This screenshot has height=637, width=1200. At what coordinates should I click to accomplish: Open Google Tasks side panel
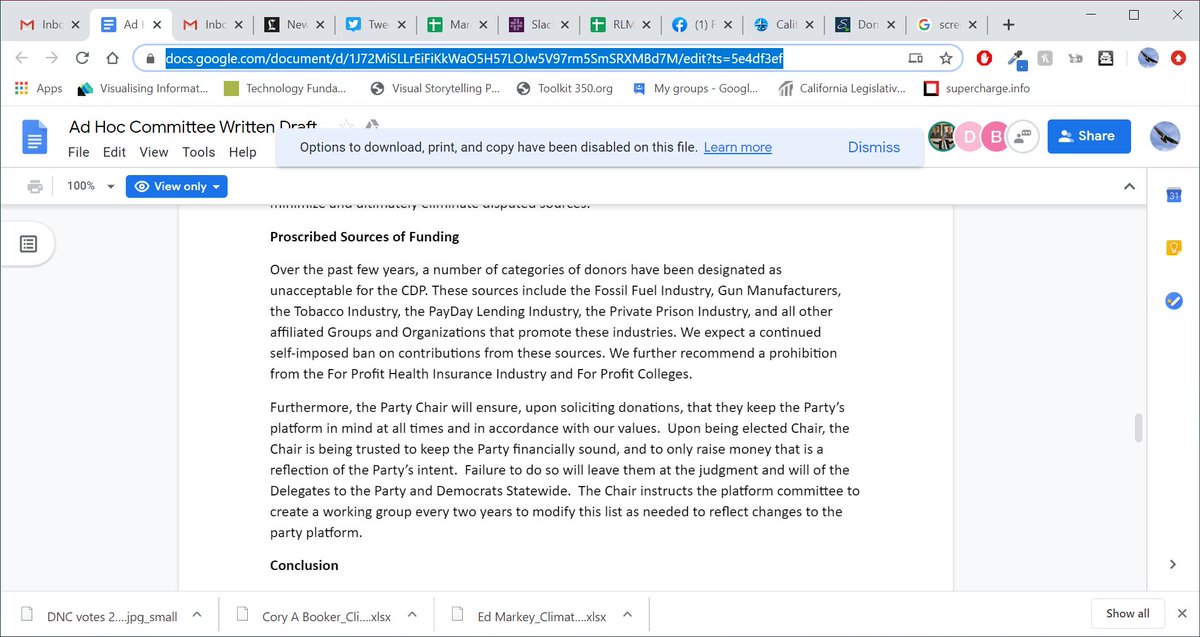(x=1174, y=300)
